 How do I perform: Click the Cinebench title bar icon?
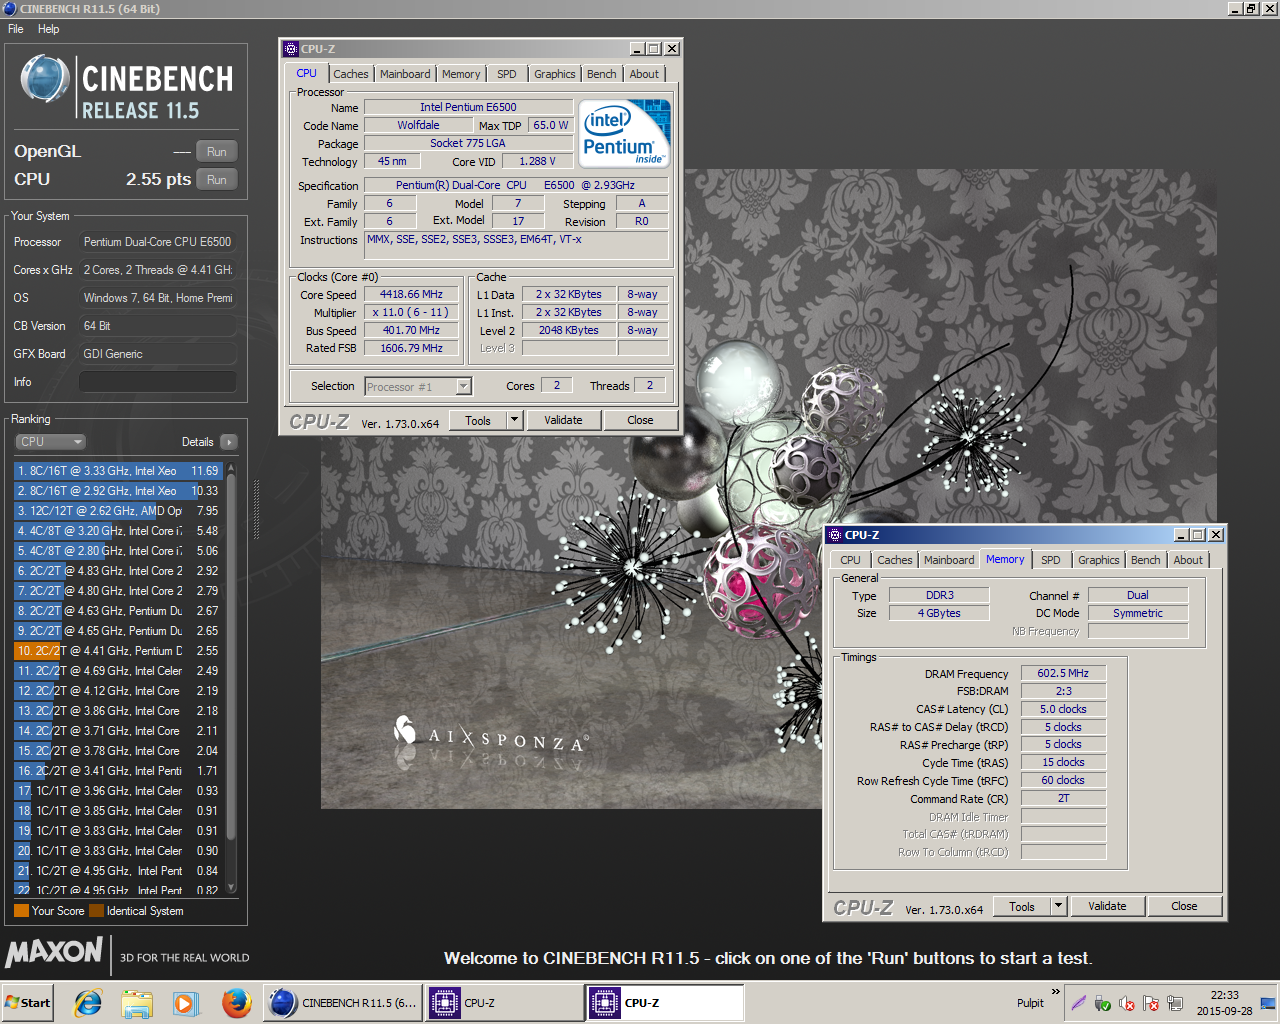10,8
